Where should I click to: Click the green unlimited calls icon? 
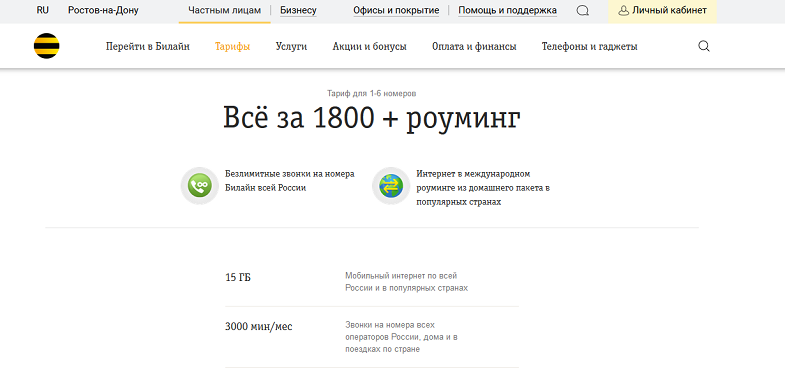click(200, 186)
